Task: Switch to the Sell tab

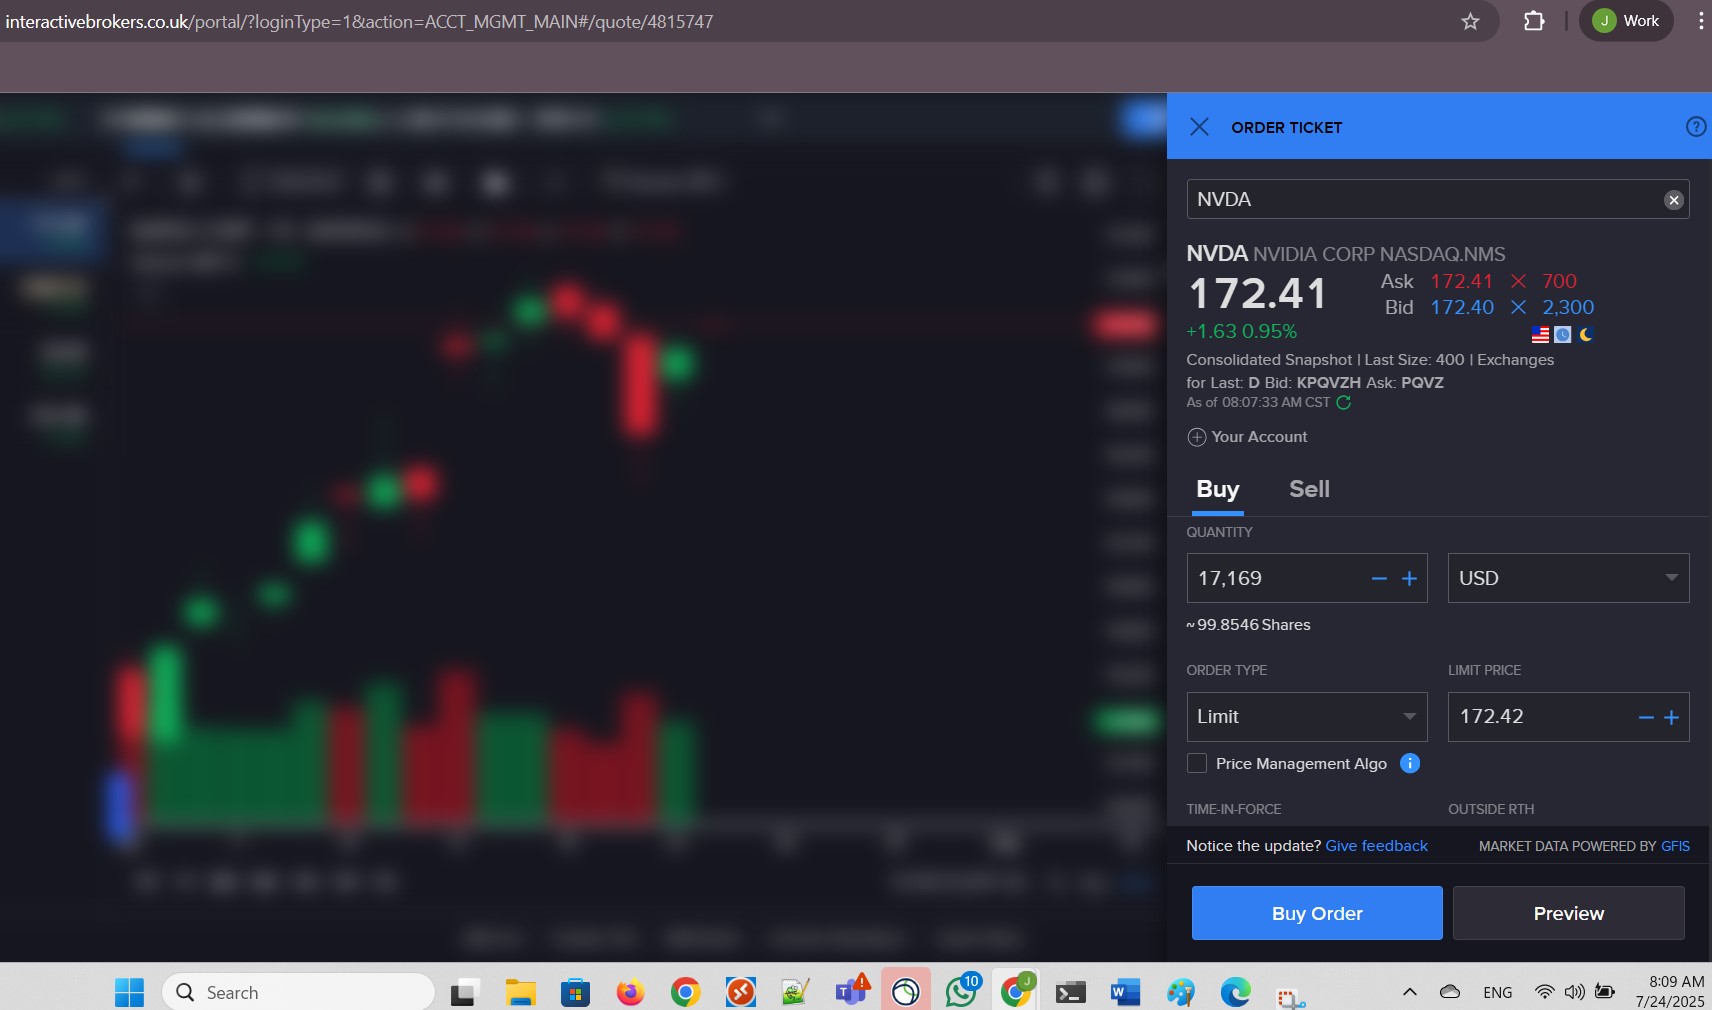Action: (x=1309, y=489)
